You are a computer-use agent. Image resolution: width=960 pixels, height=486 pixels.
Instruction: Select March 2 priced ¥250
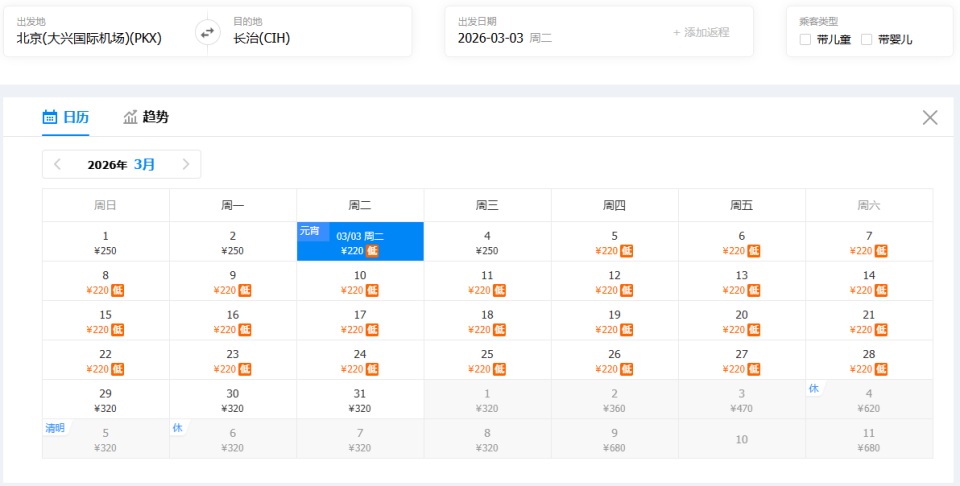pyautogui.click(x=233, y=242)
